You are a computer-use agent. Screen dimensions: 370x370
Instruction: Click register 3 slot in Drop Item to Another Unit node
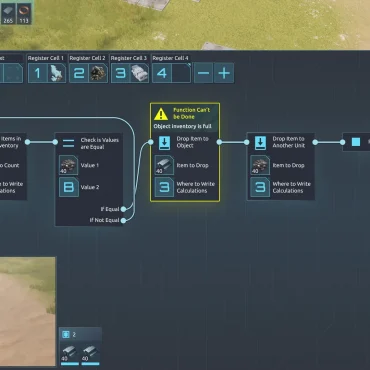tap(260, 187)
